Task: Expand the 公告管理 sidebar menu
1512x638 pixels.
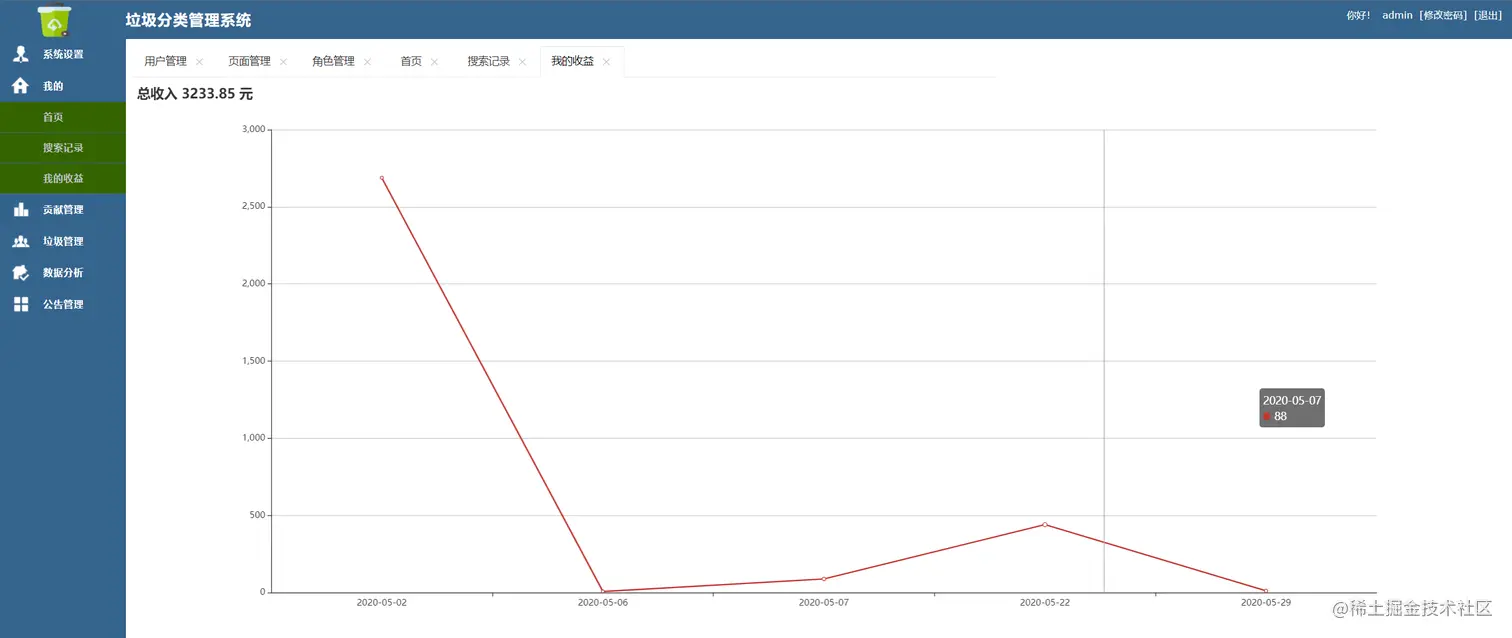Action: coord(63,304)
